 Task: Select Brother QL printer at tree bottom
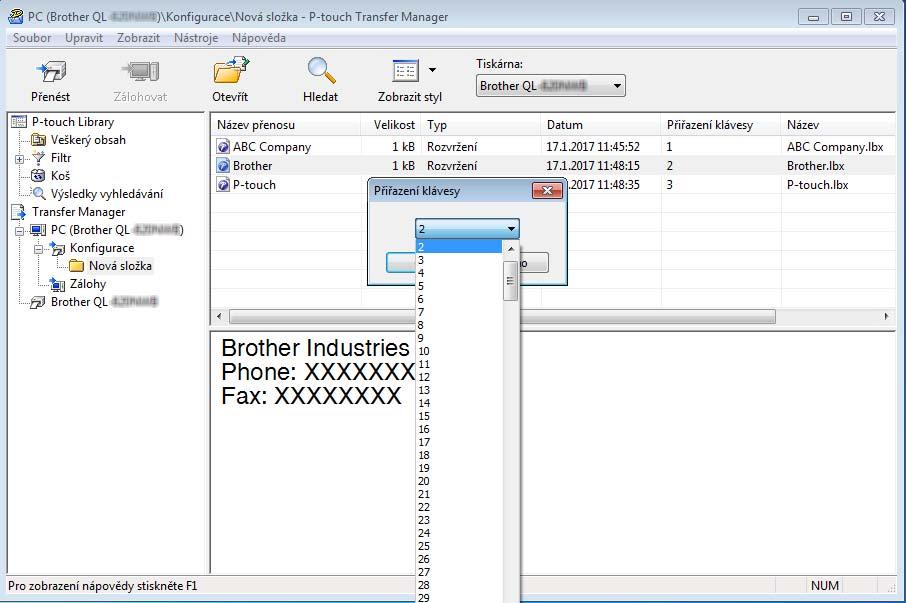coord(104,302)
